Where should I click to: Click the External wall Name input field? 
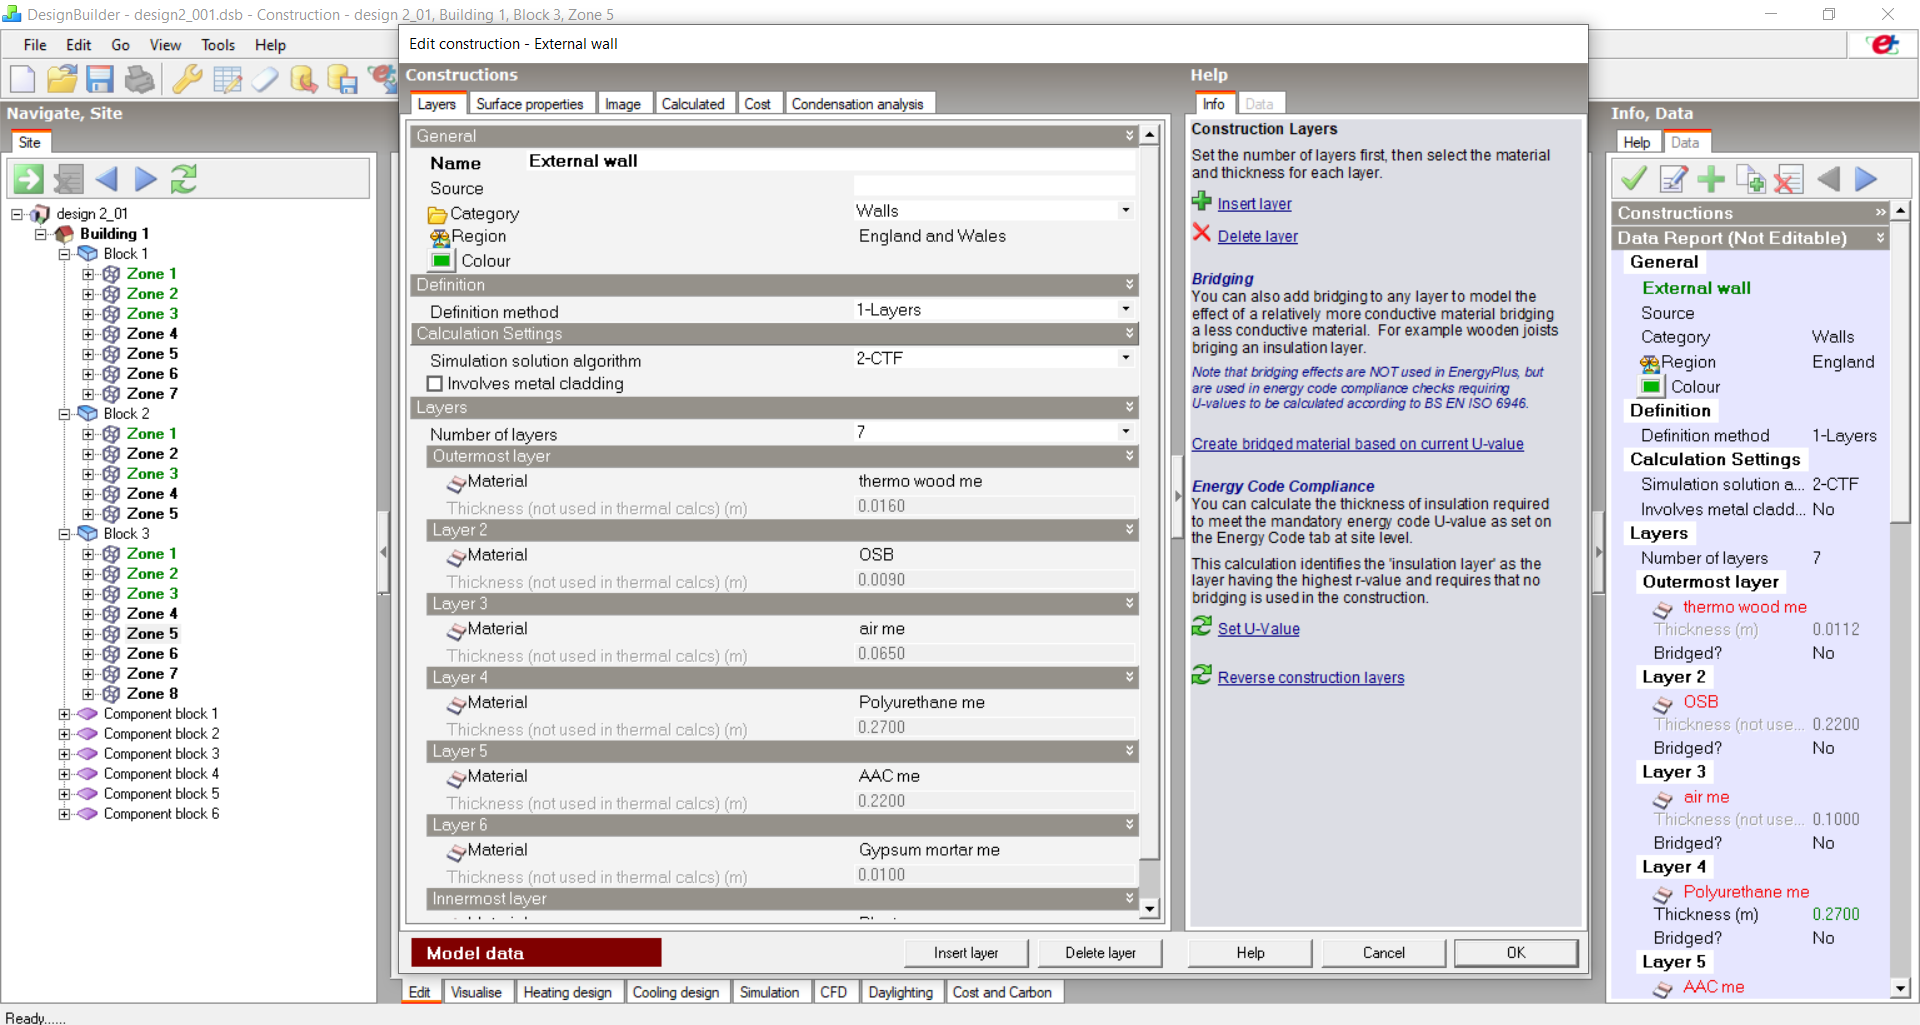coord(830,161)
